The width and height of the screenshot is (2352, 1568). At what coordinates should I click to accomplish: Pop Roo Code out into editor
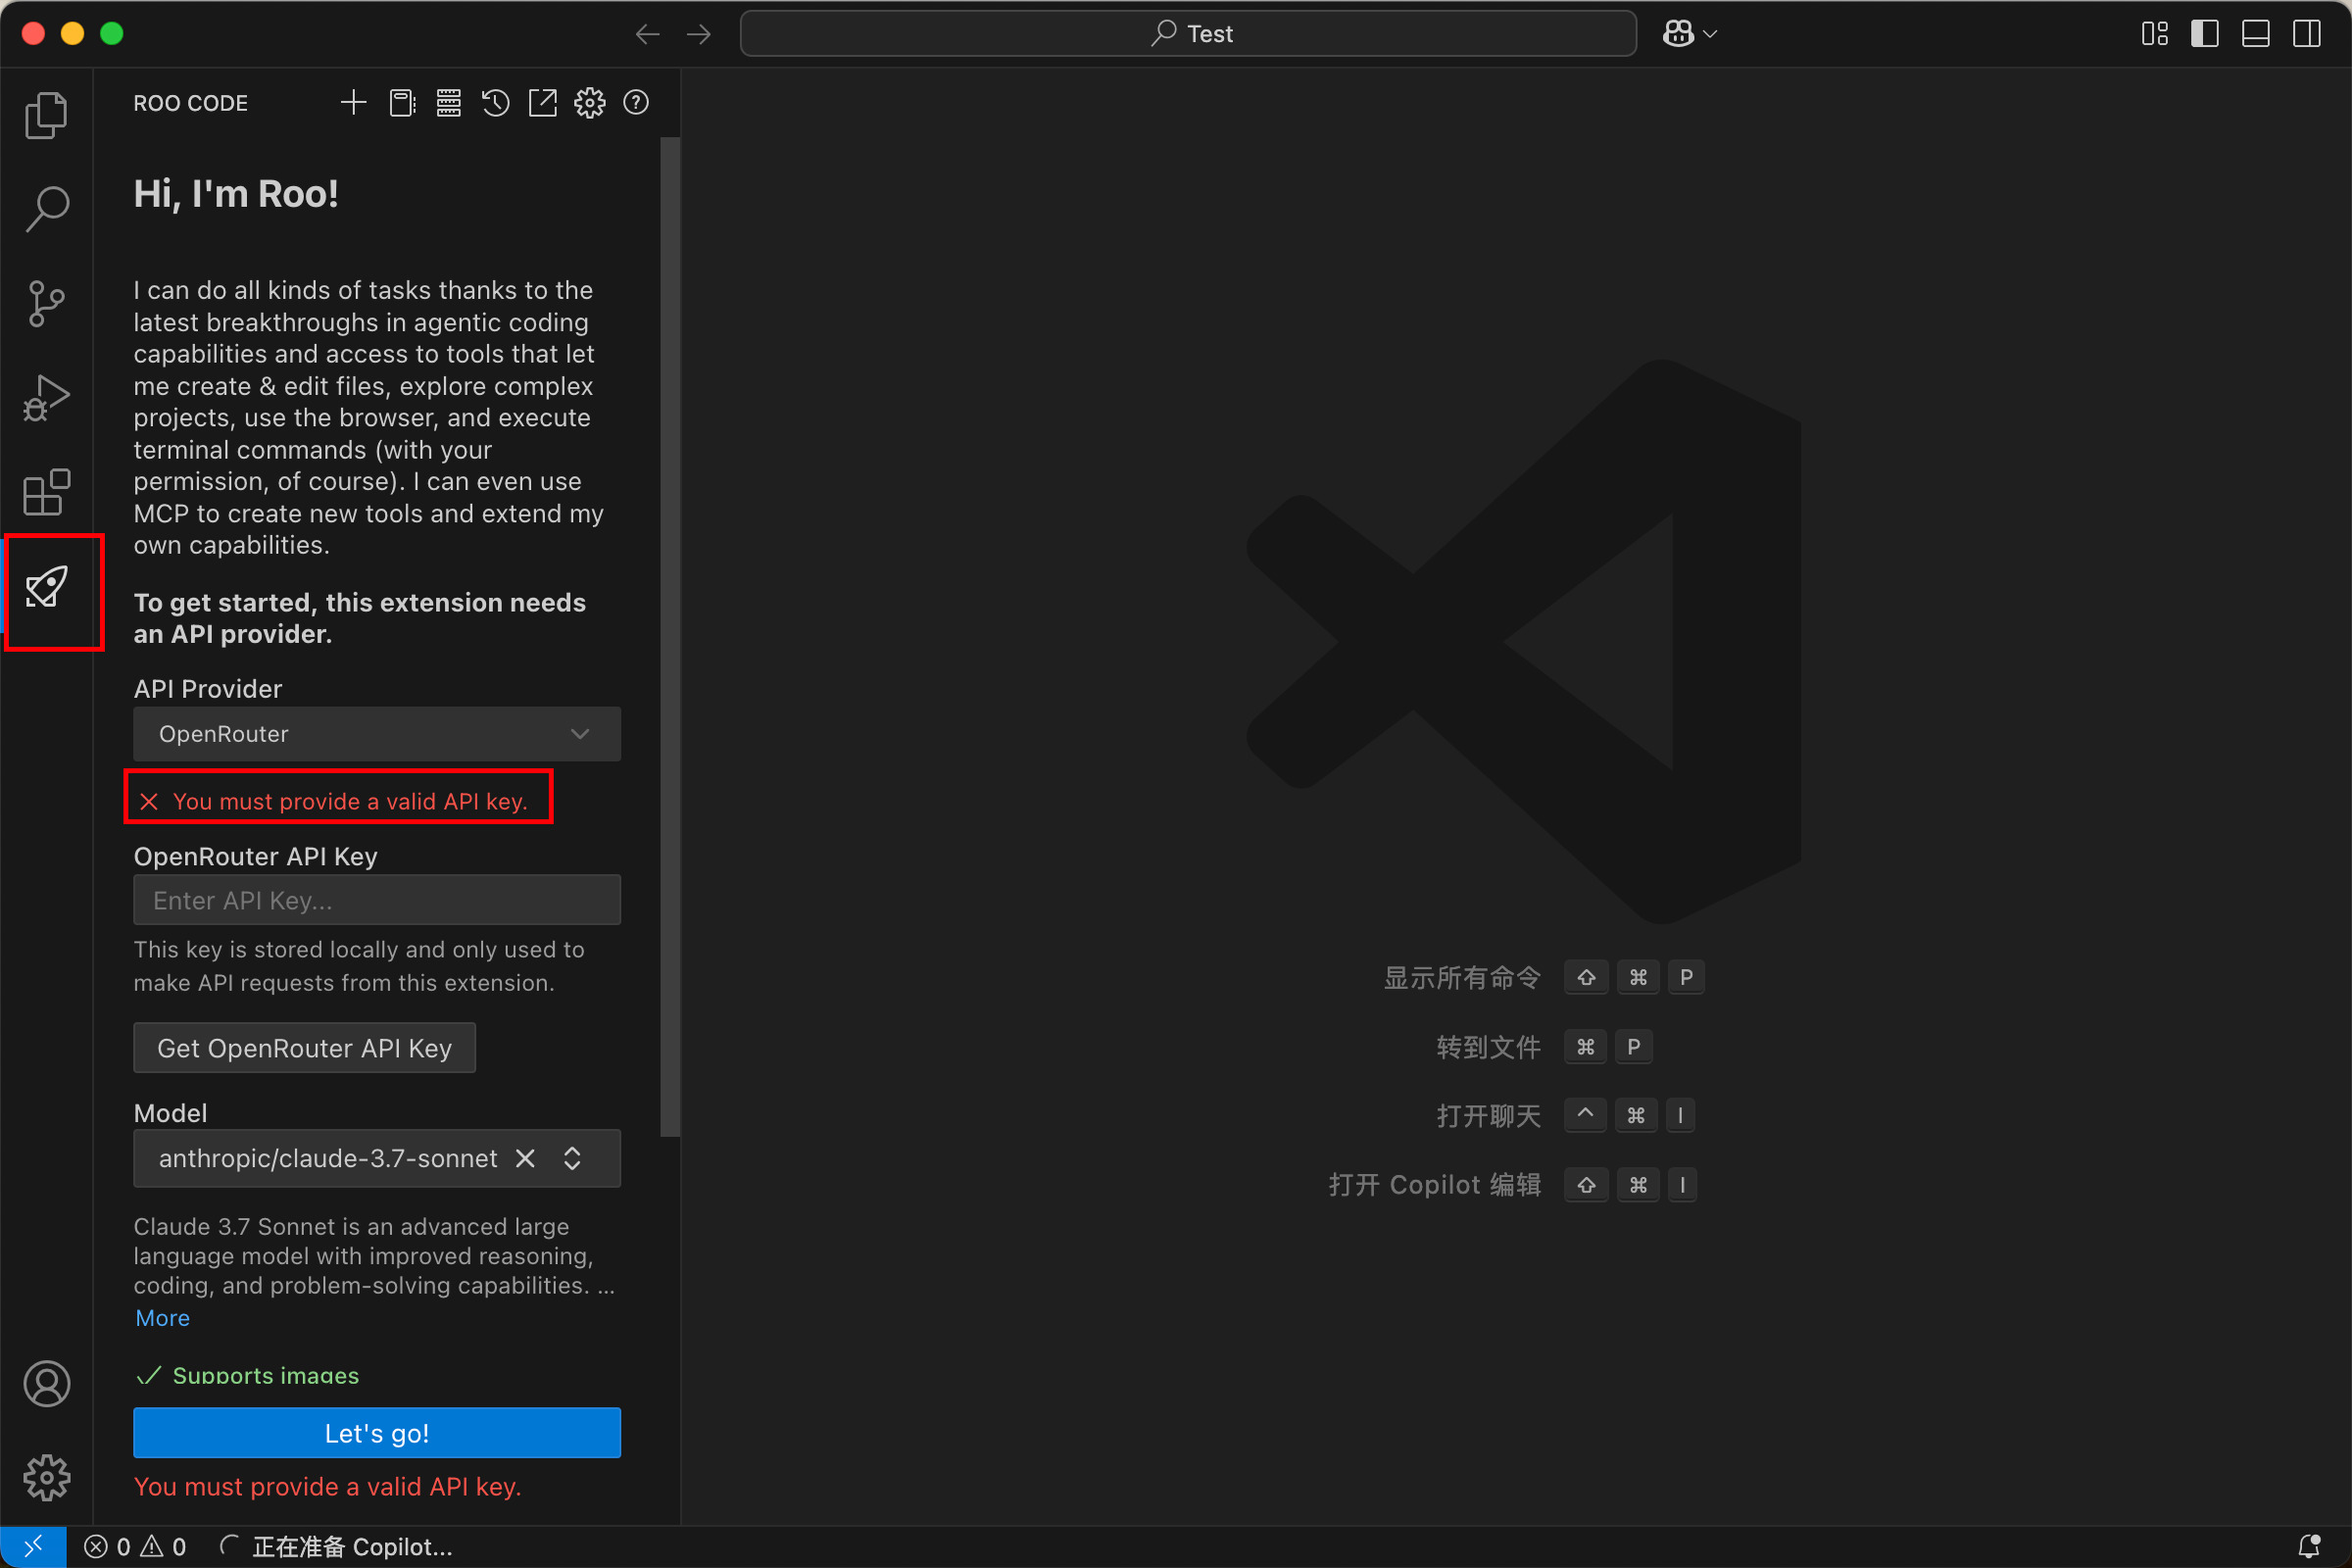tap(542, 103)
